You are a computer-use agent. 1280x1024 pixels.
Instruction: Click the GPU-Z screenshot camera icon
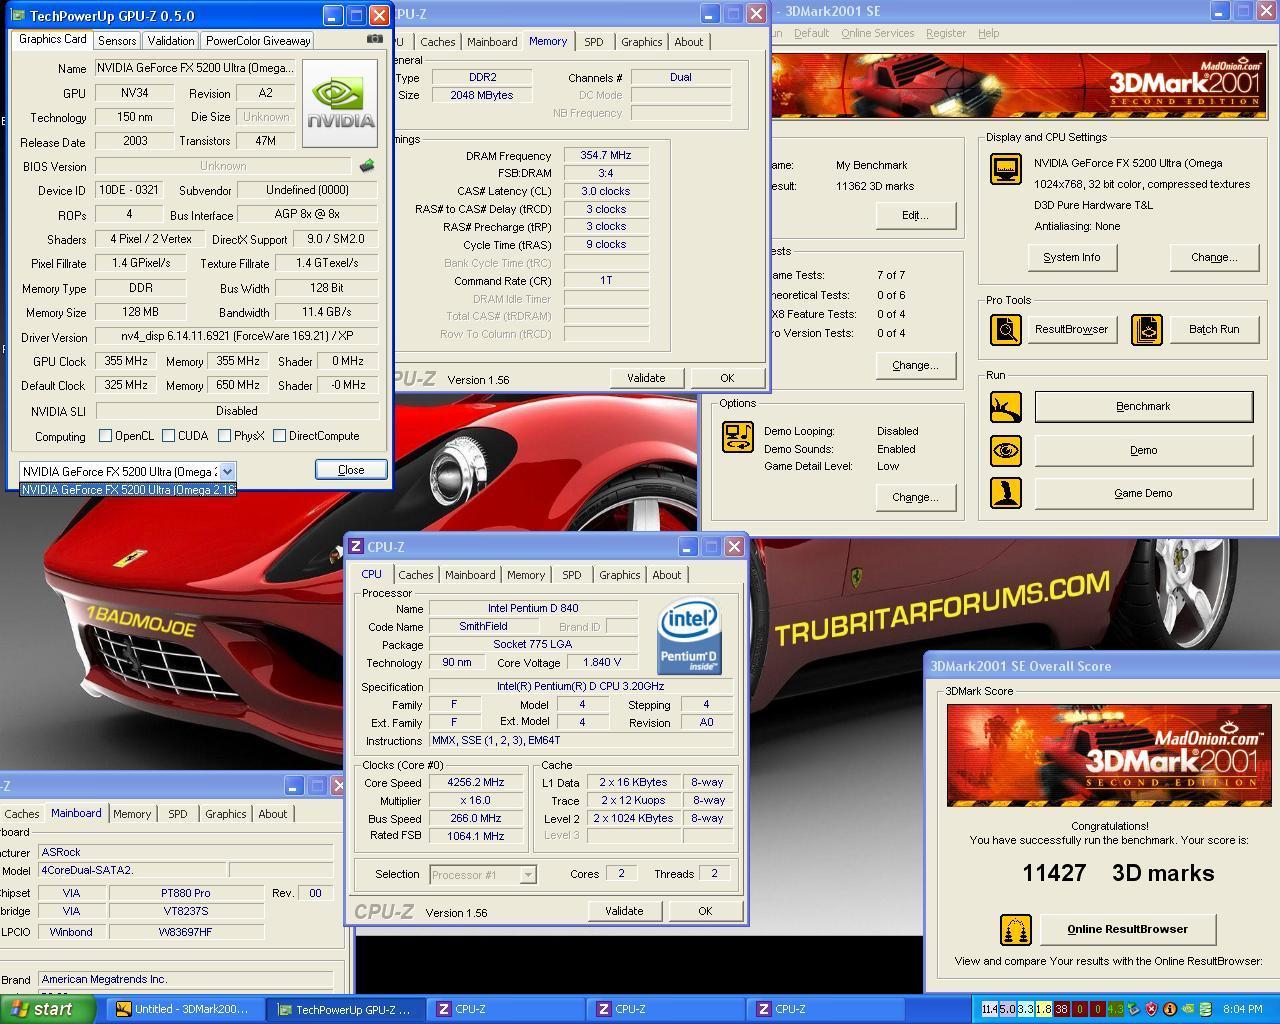(375, 39)
